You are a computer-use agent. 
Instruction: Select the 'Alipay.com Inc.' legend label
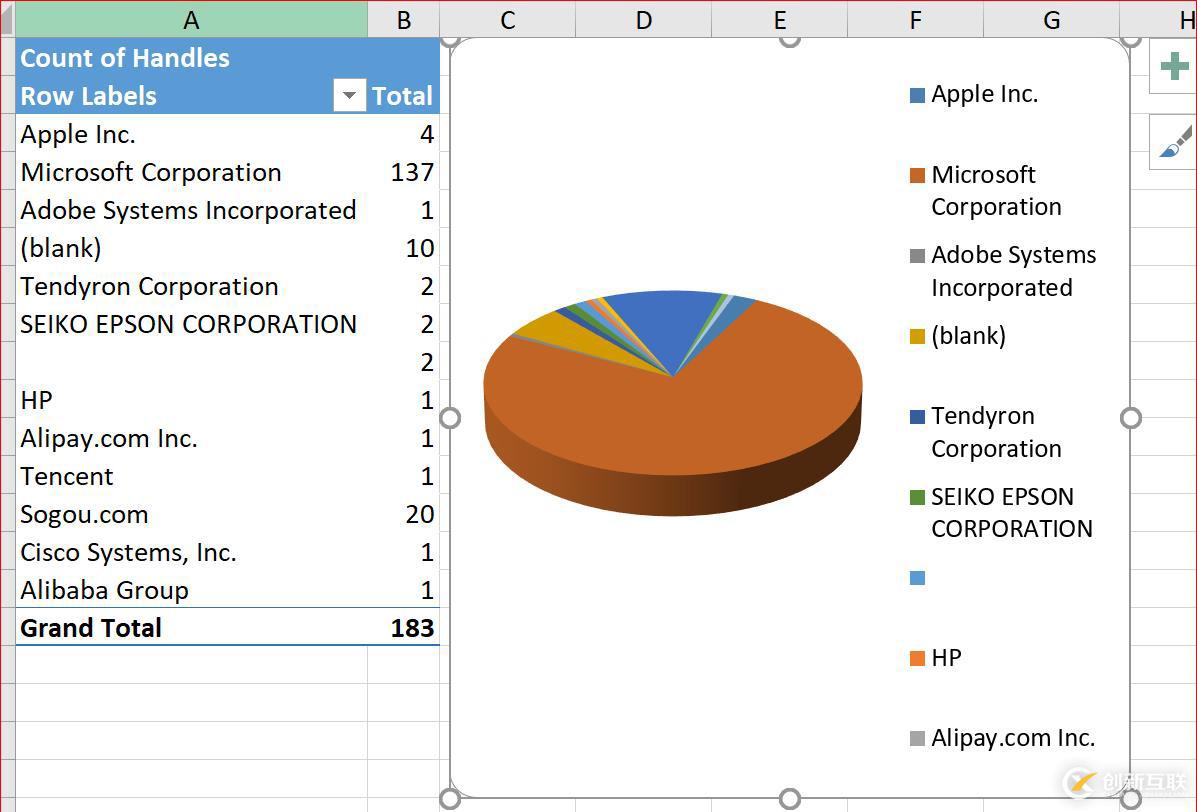pos(1014,738)
